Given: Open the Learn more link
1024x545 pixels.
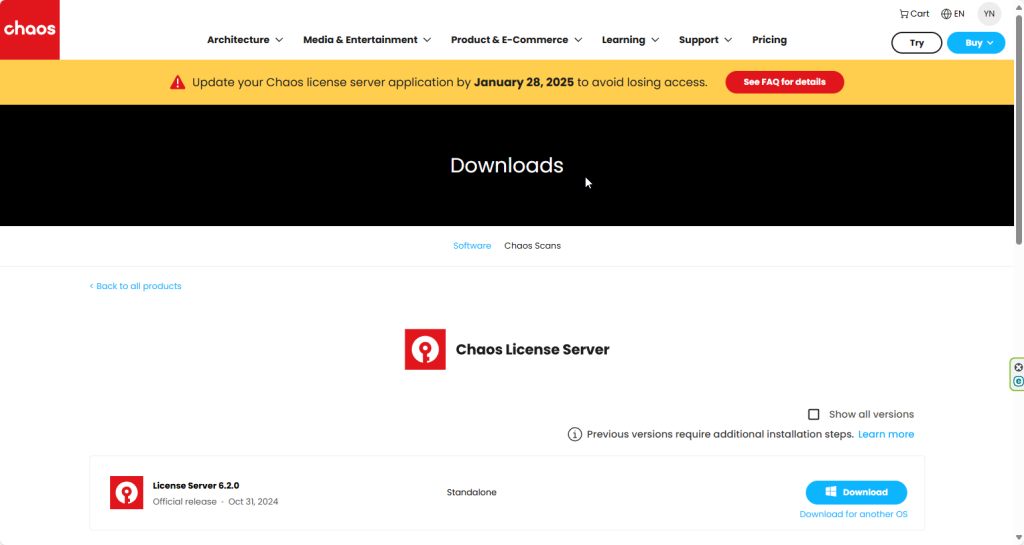Looking at the screenshot, I should click(886, 434).
